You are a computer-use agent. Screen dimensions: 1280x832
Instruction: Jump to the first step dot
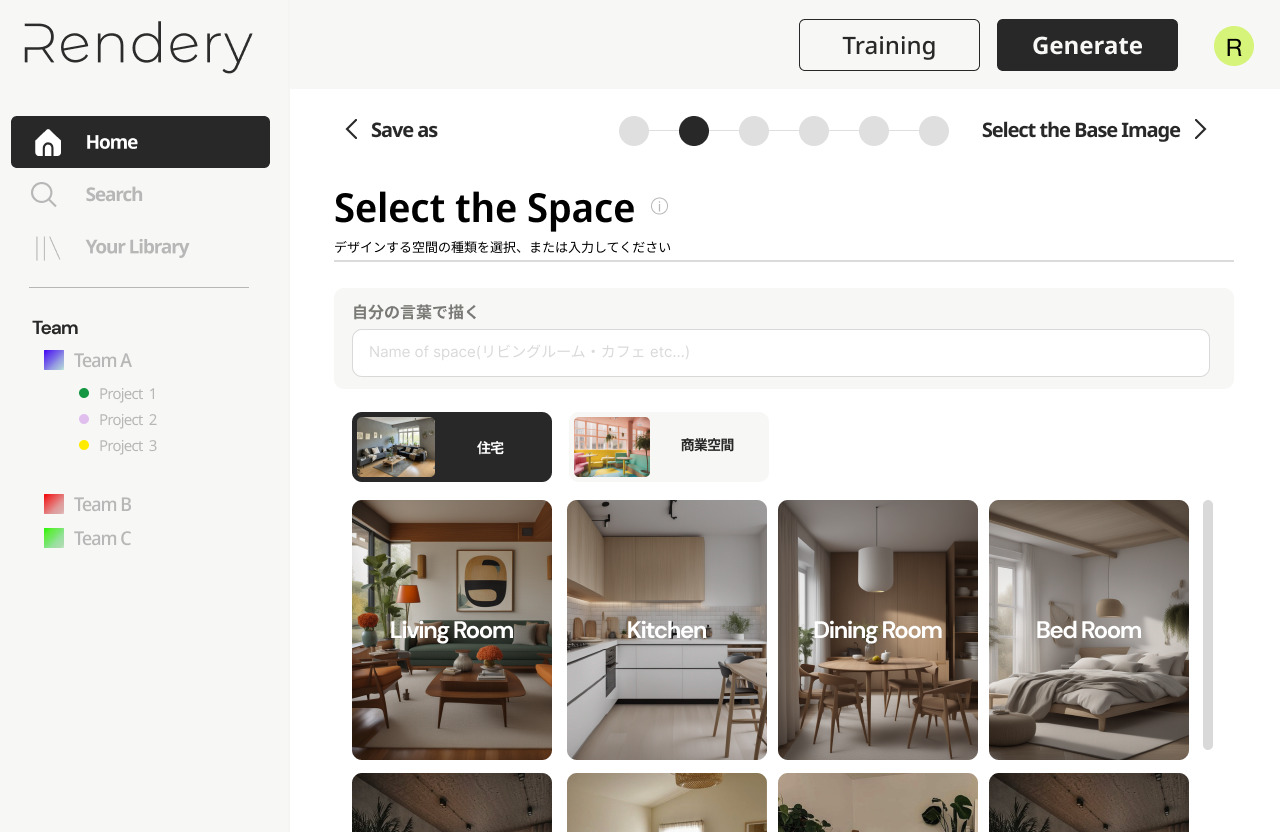(x=634, y=131)
